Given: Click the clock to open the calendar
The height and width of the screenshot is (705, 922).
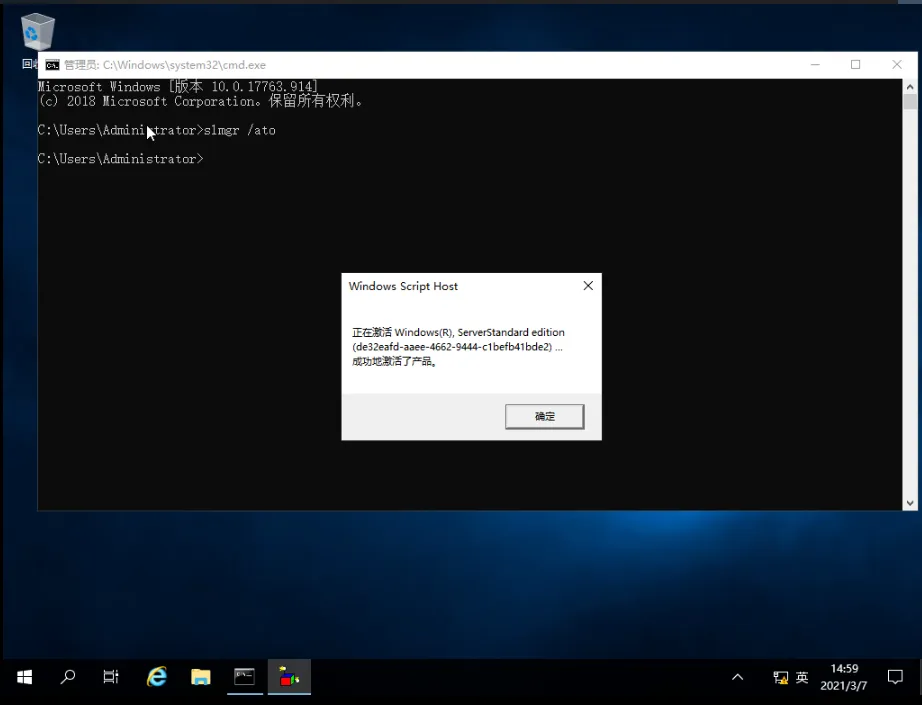Looking at the screenshot, I should (x=843, y=669).
